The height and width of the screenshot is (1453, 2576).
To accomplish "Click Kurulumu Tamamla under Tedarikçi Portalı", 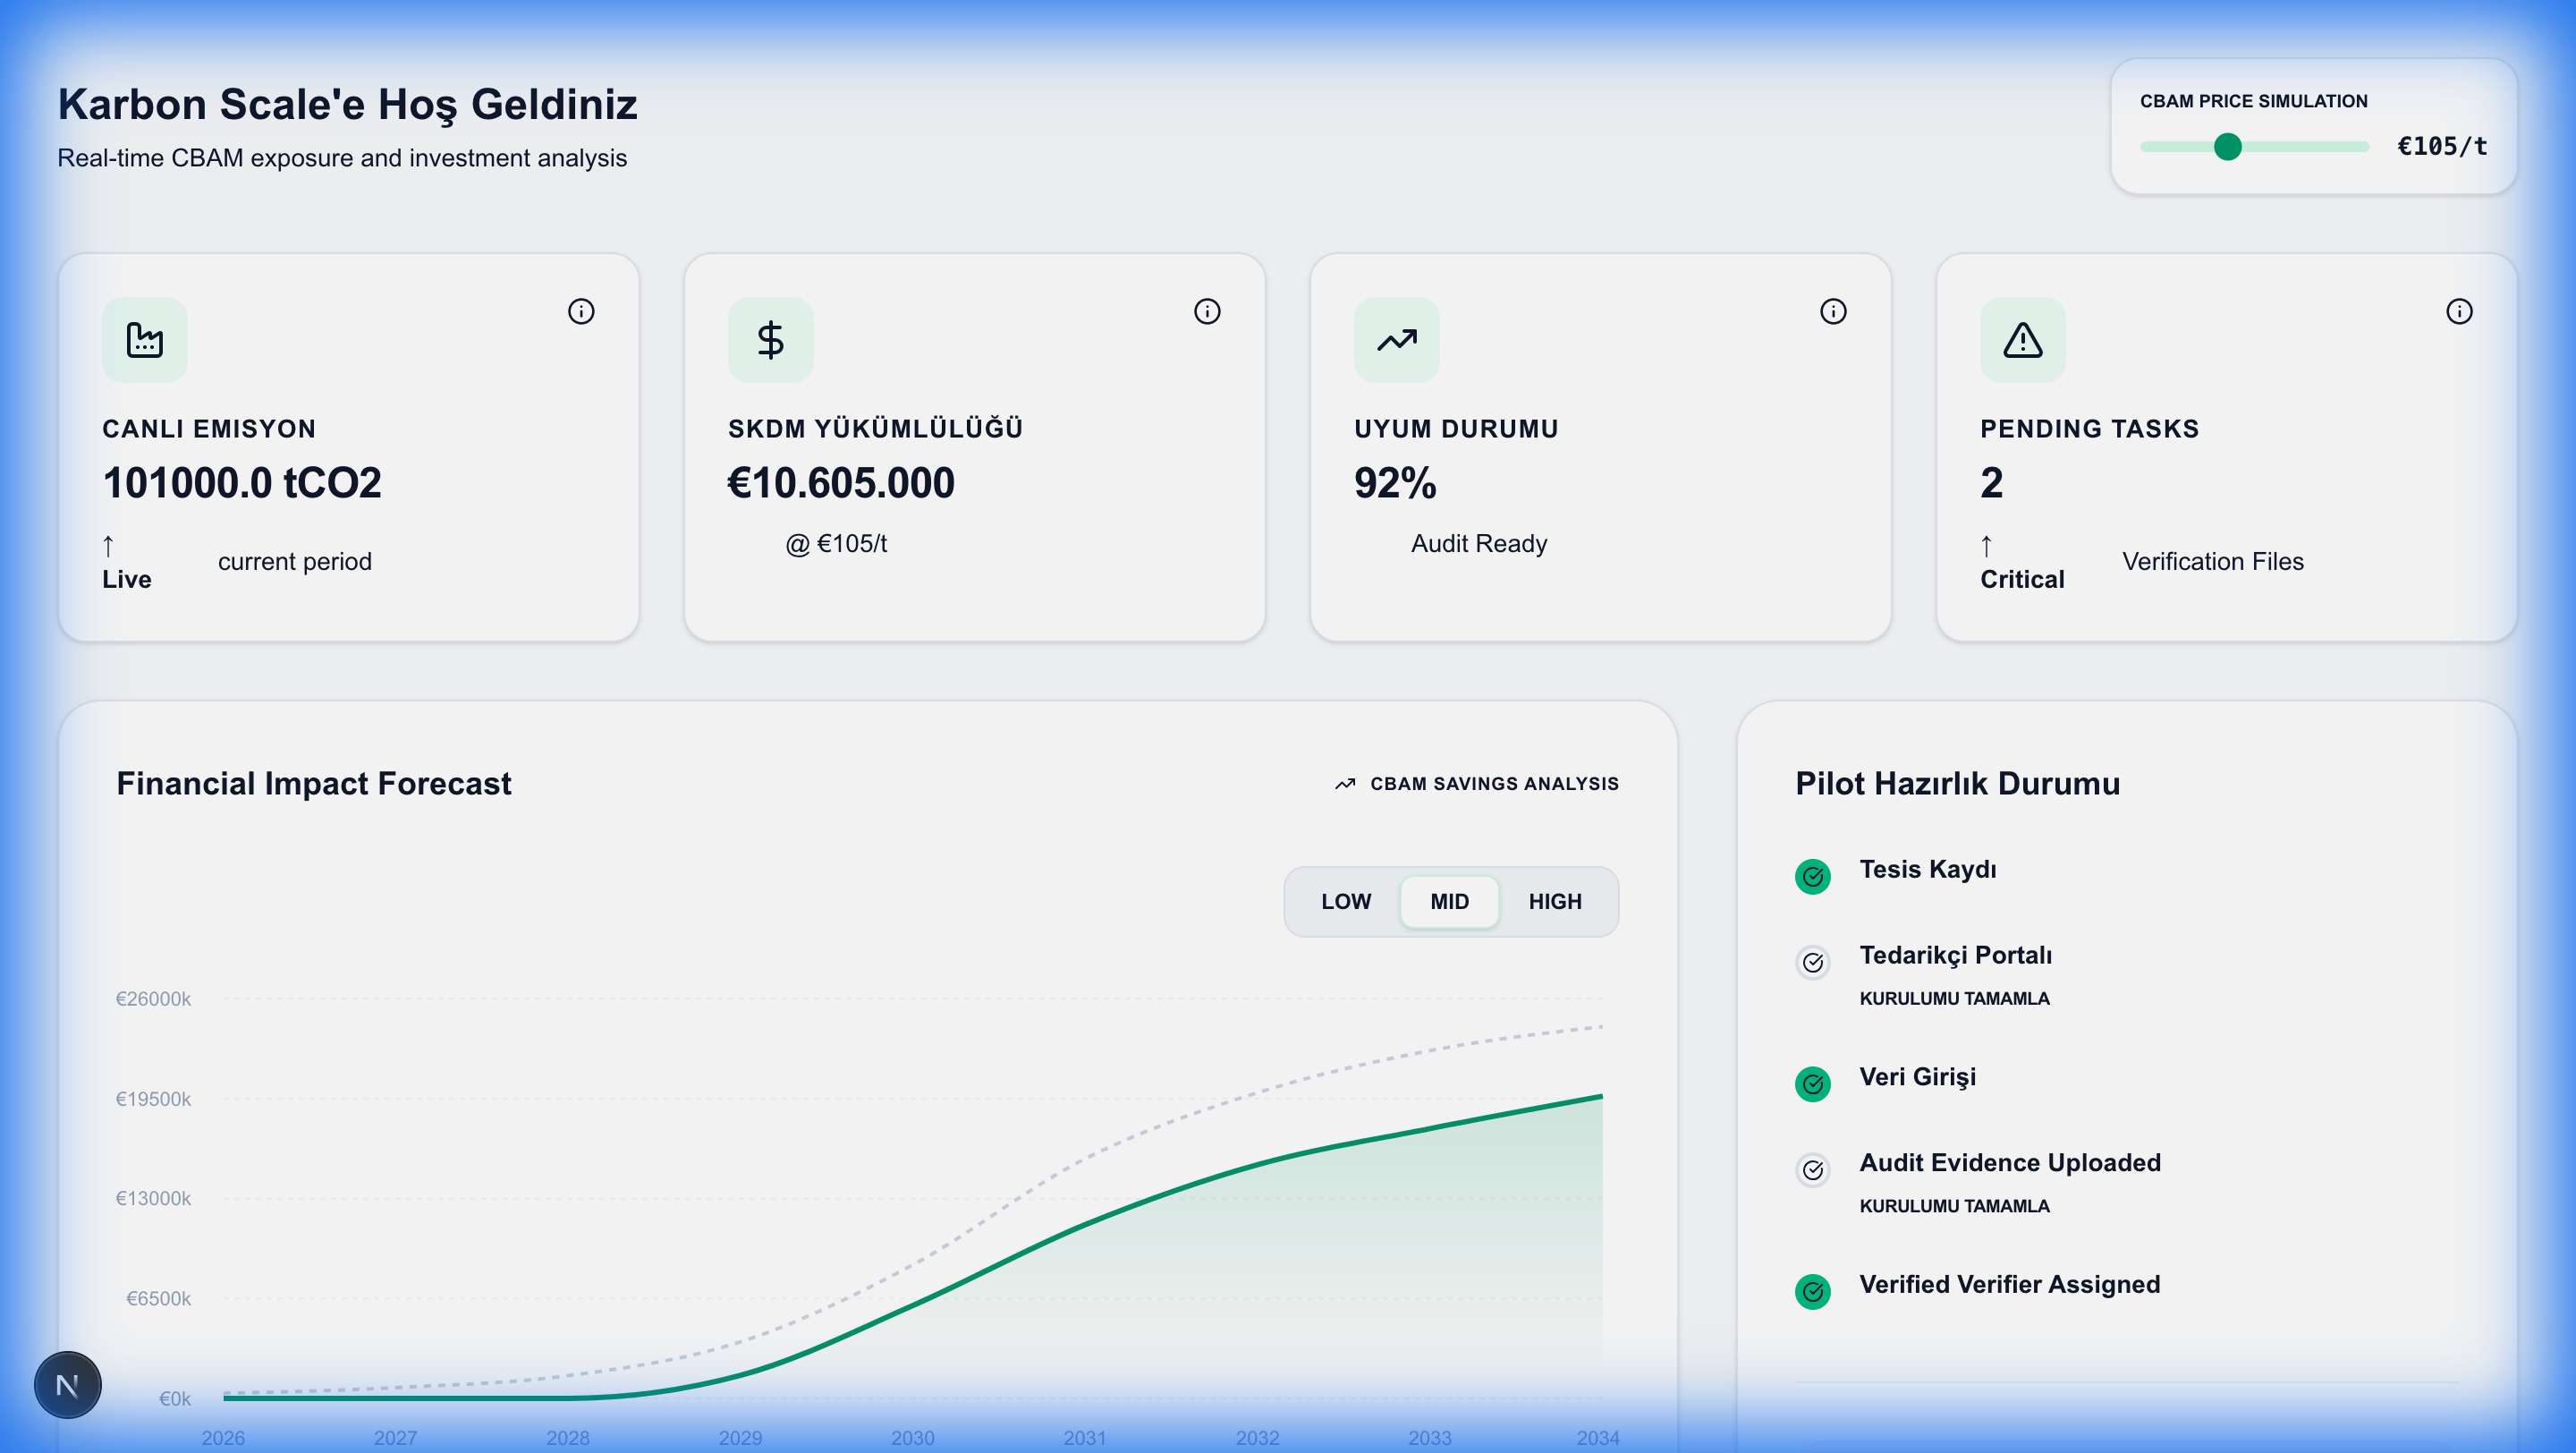I will click(x=1954, y=998).
